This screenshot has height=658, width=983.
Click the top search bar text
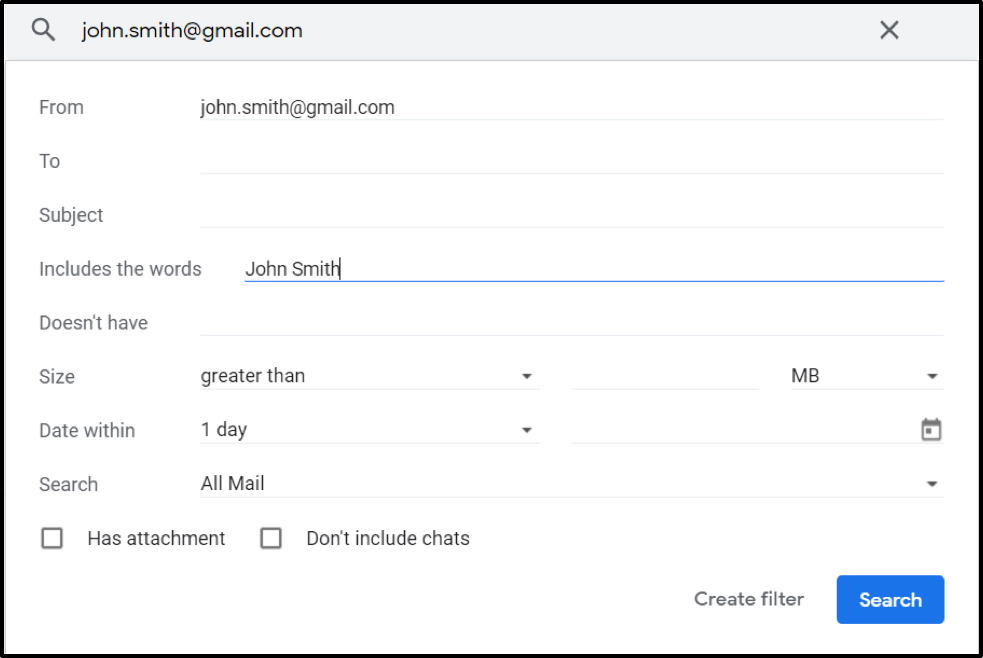[192, 31]
